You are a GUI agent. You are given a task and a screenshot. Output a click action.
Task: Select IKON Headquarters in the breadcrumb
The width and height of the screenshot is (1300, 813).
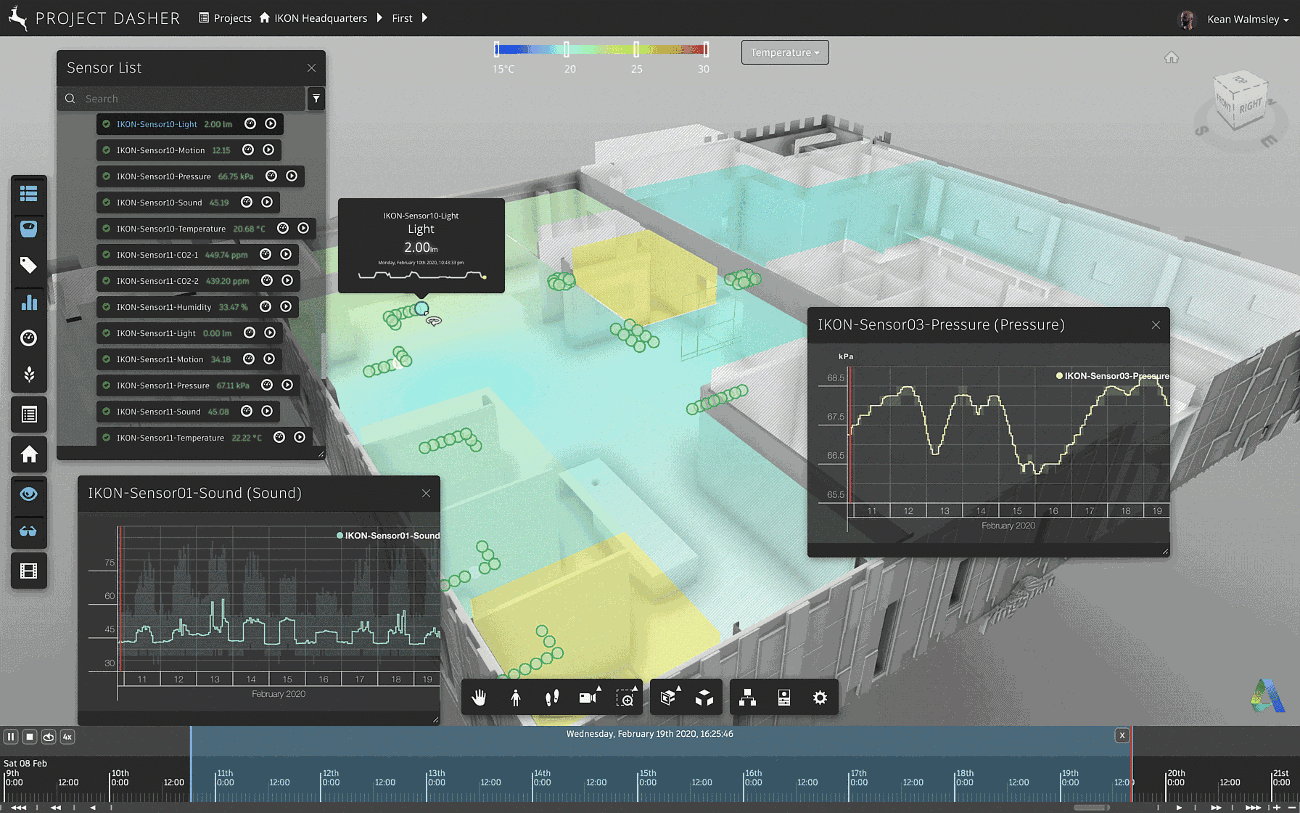pos(313,18)
